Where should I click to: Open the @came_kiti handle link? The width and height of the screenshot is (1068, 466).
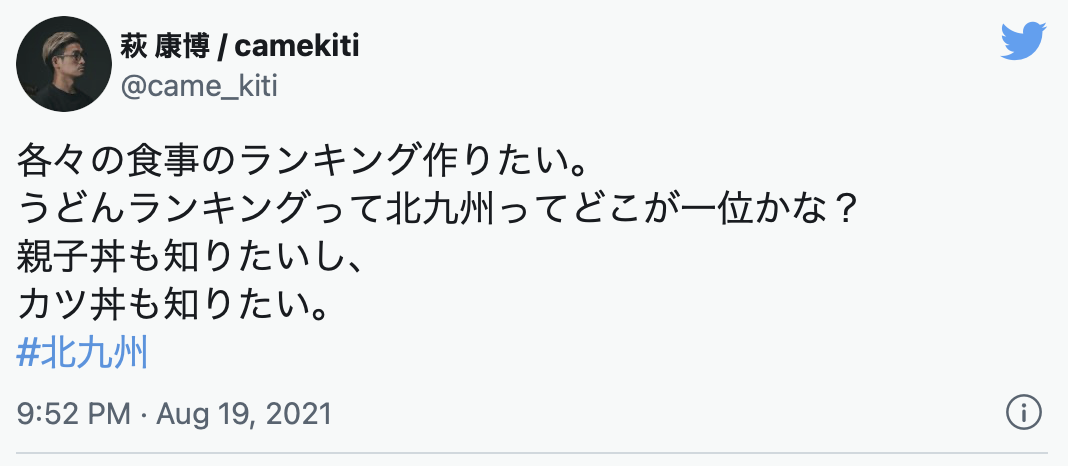(x=199, y=86)
